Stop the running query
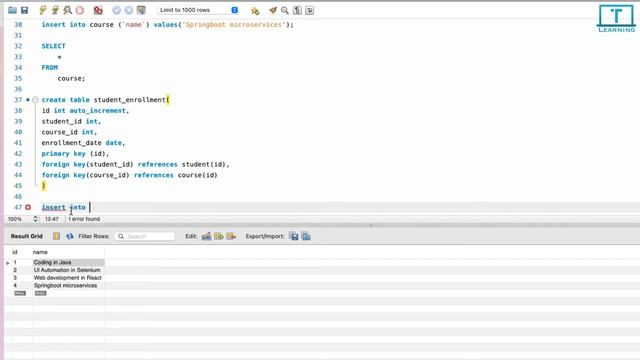 80,10
